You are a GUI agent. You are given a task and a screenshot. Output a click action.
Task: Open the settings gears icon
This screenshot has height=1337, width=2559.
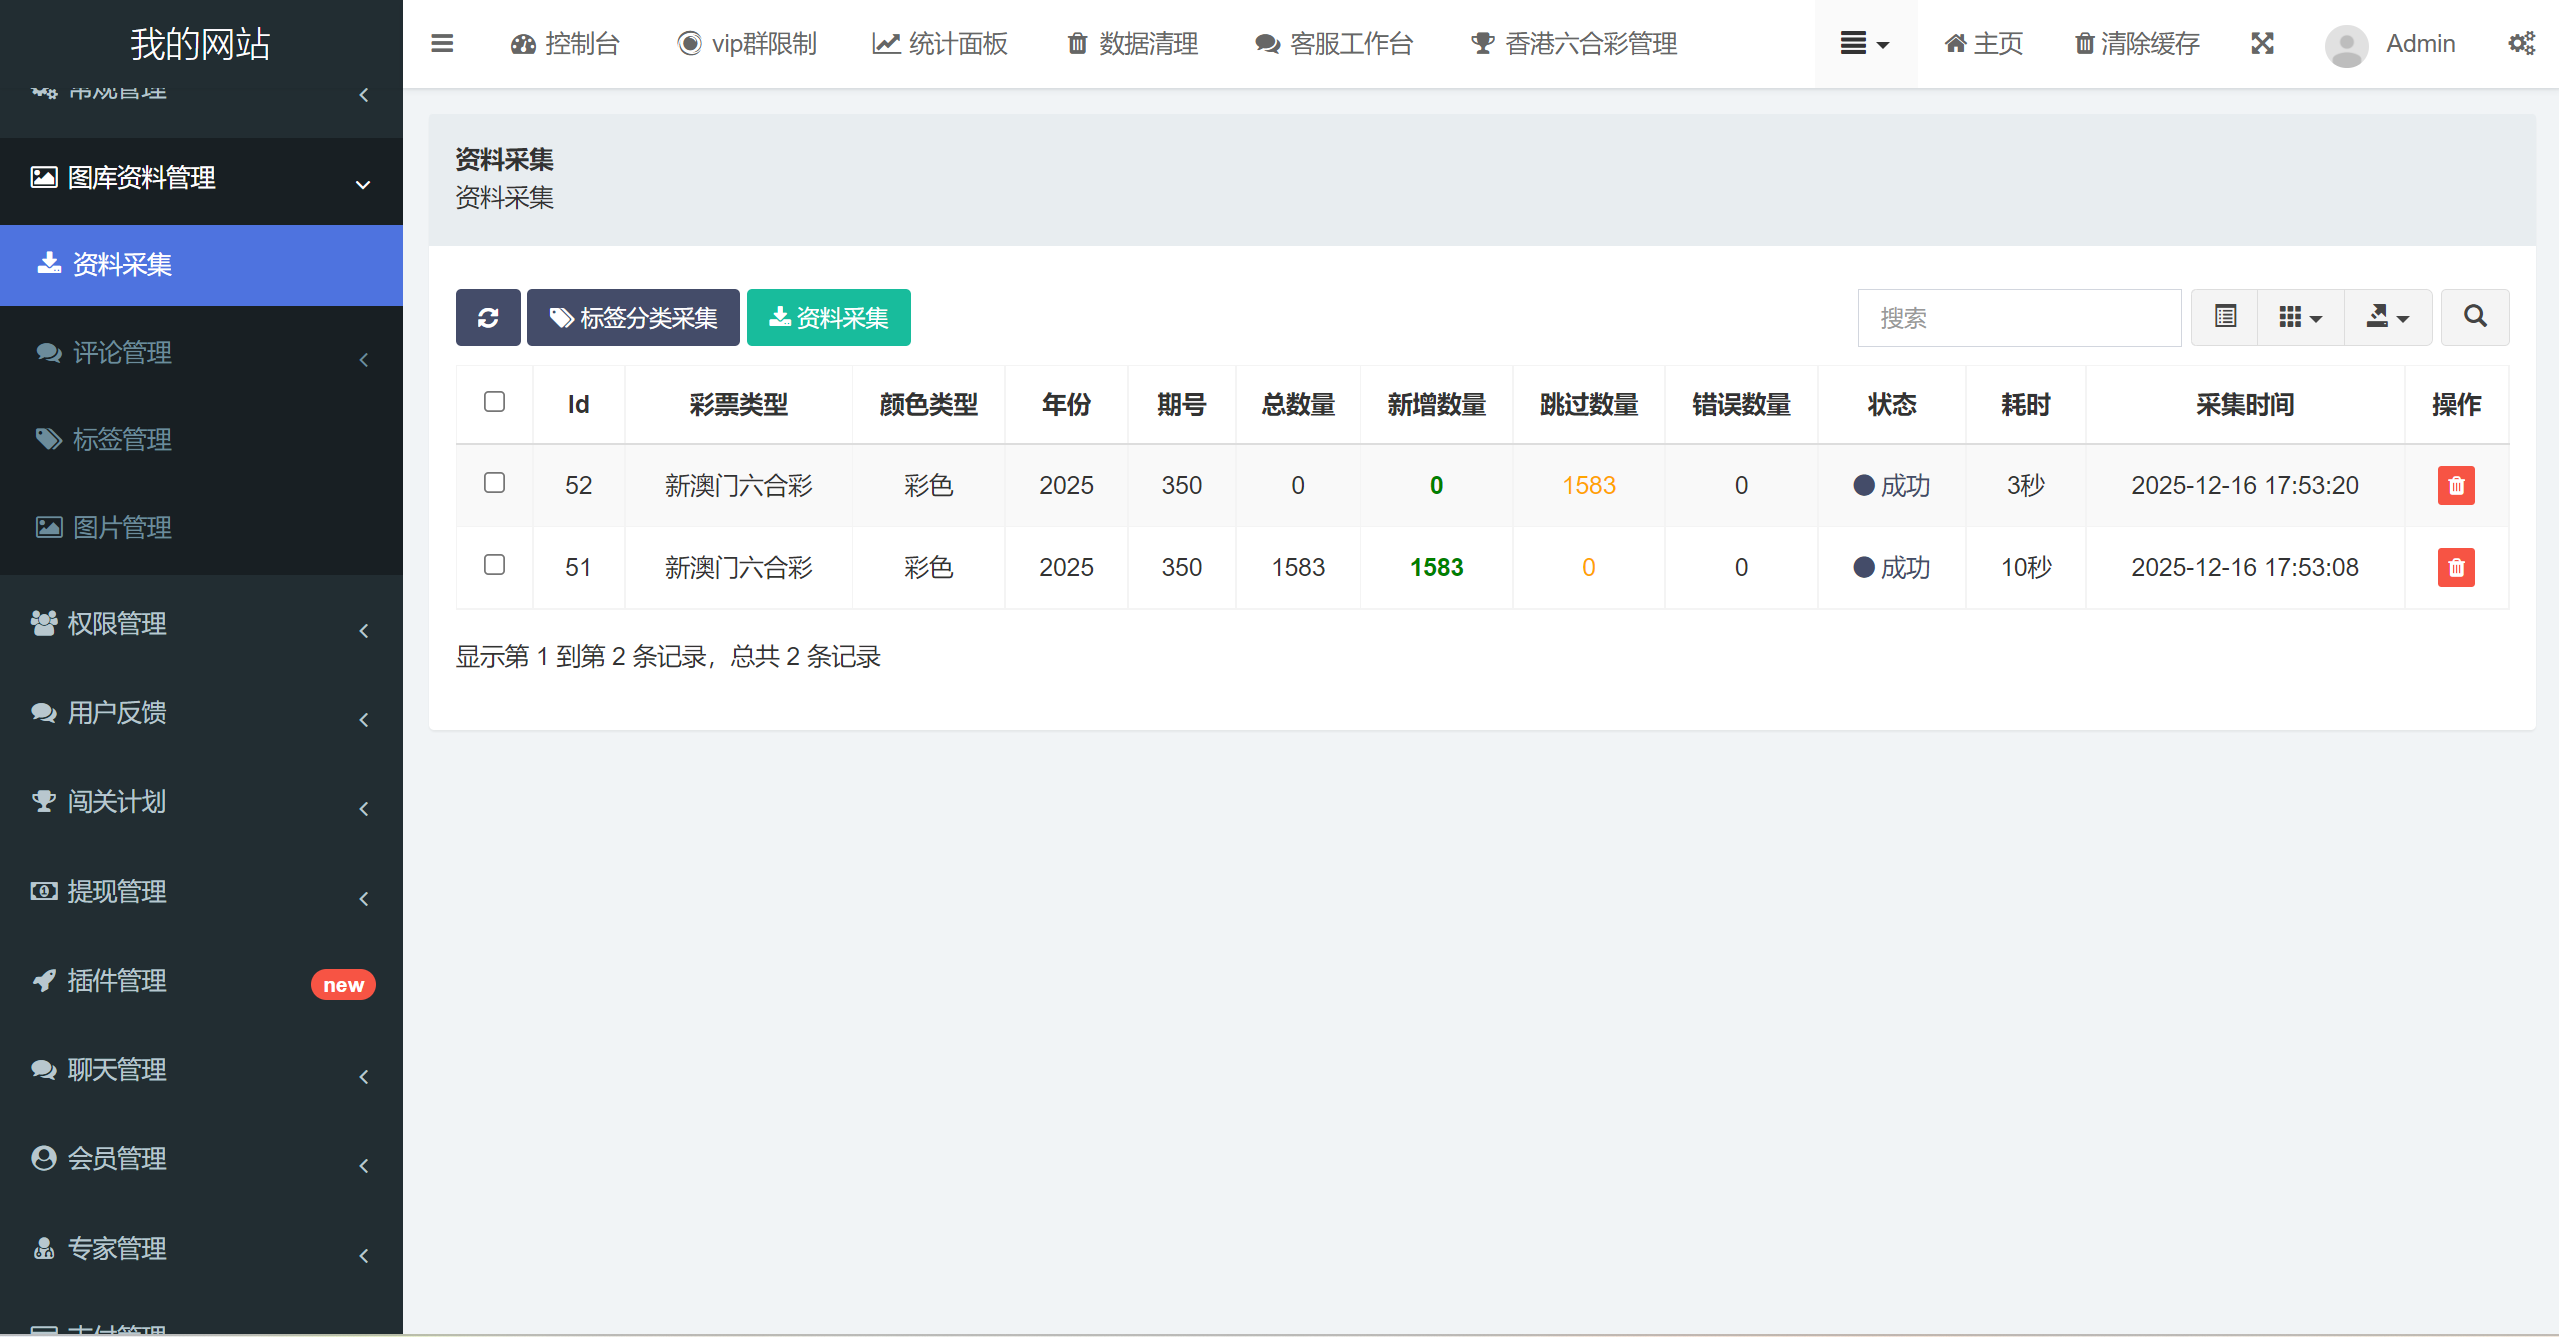pos(2521,44)
